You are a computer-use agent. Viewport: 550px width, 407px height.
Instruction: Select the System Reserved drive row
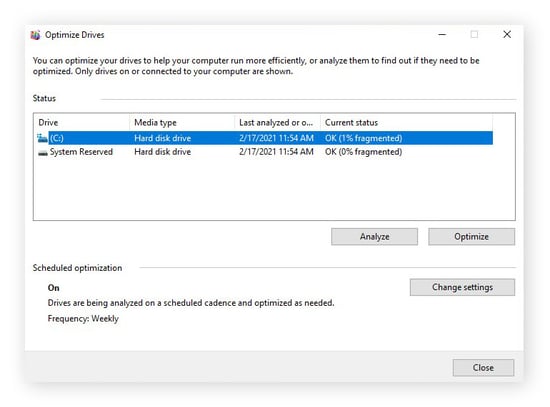[265, 152]
